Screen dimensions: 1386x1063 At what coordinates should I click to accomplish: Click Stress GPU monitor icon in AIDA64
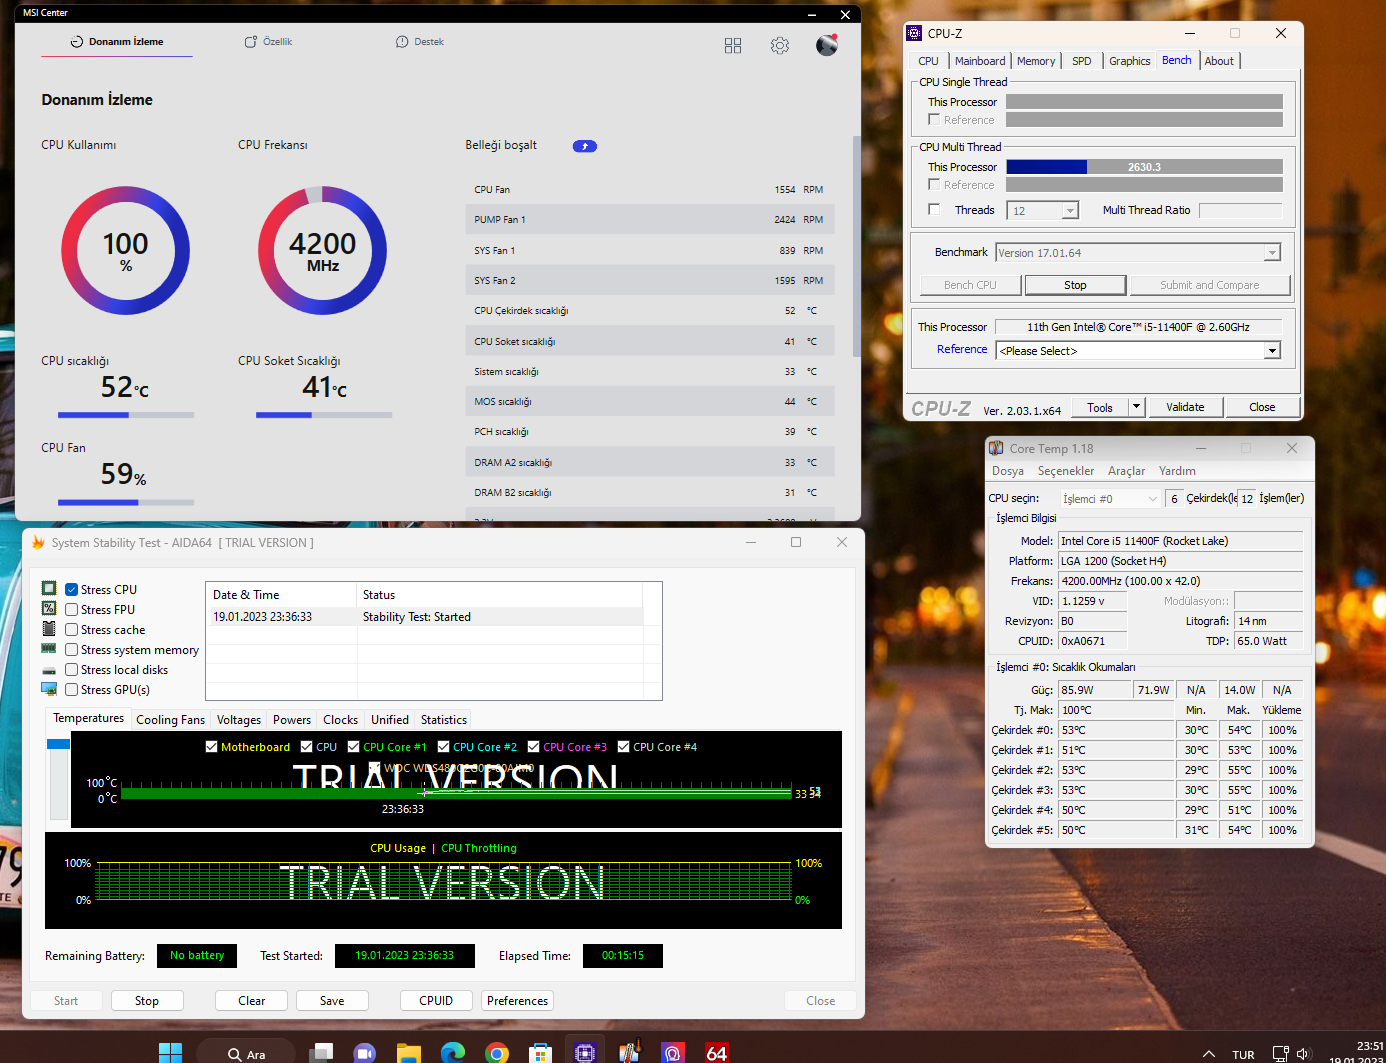[49, 688]
